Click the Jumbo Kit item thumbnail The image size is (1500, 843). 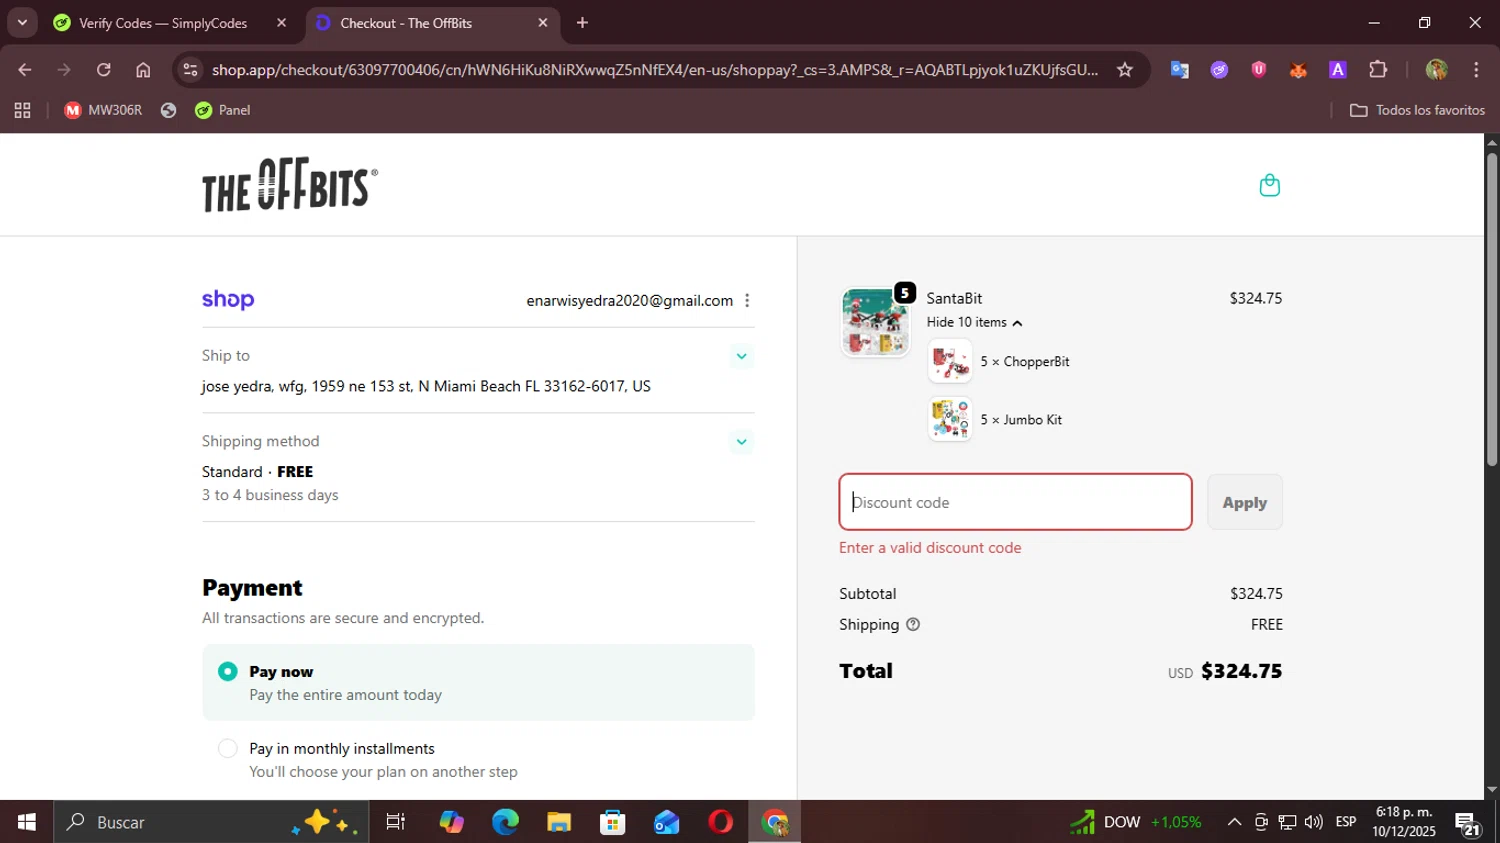[x=949, y=420]
